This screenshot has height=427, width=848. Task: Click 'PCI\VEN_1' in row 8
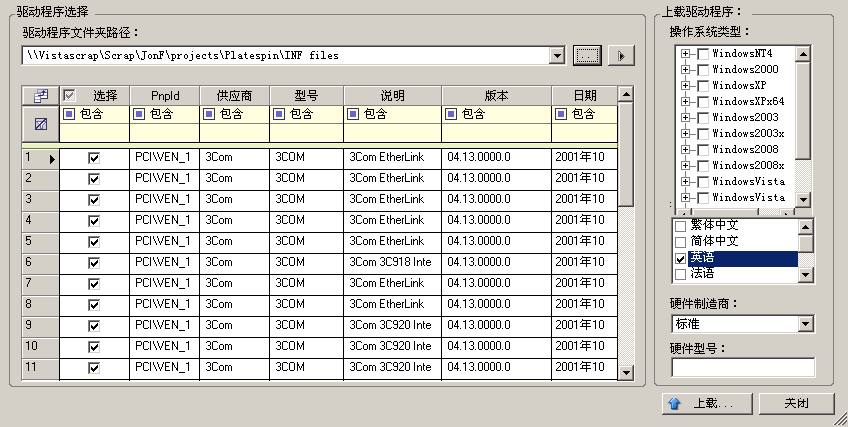tap(162, 304)
